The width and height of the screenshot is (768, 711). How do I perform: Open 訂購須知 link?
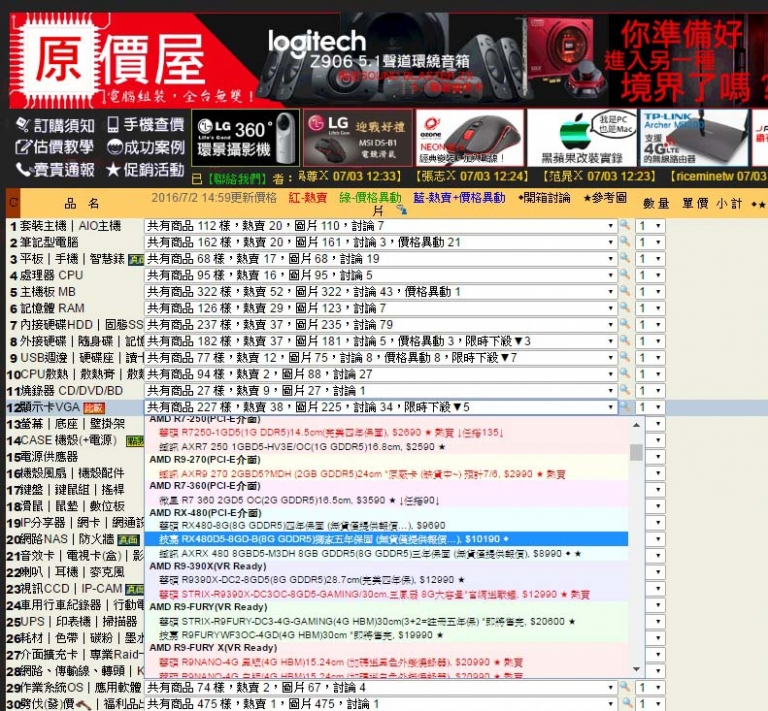(x=55, y=125)
